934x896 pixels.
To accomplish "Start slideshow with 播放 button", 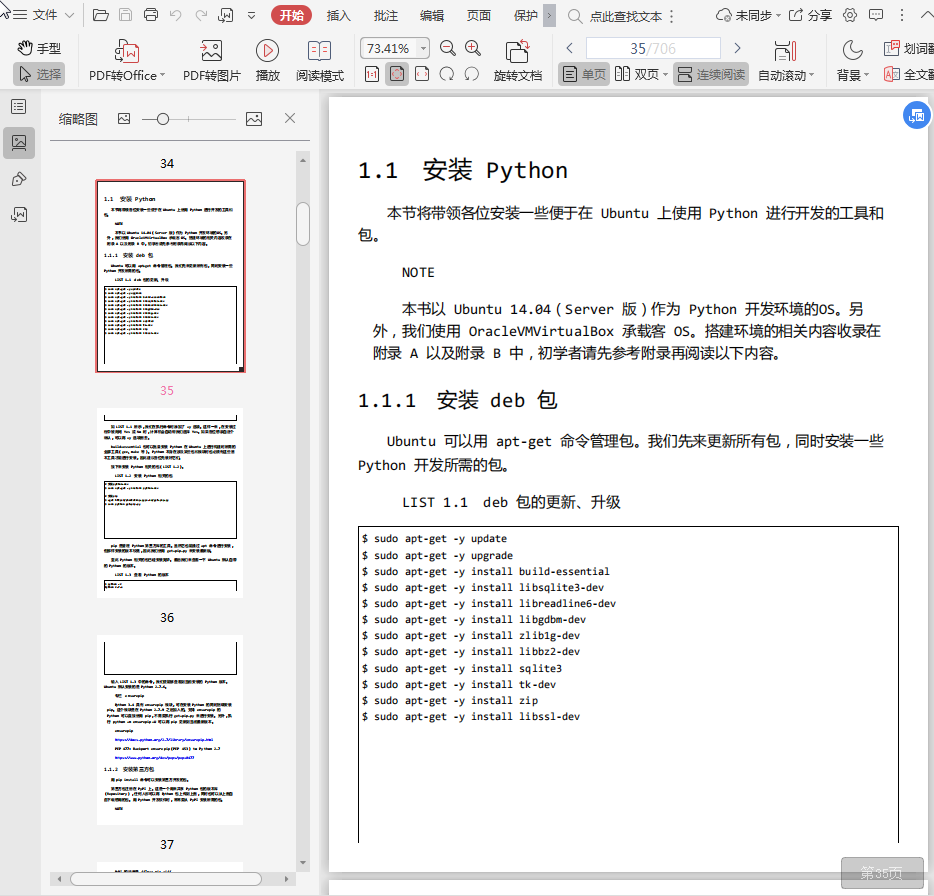I will pyautogui.click(x=267, y=60).
